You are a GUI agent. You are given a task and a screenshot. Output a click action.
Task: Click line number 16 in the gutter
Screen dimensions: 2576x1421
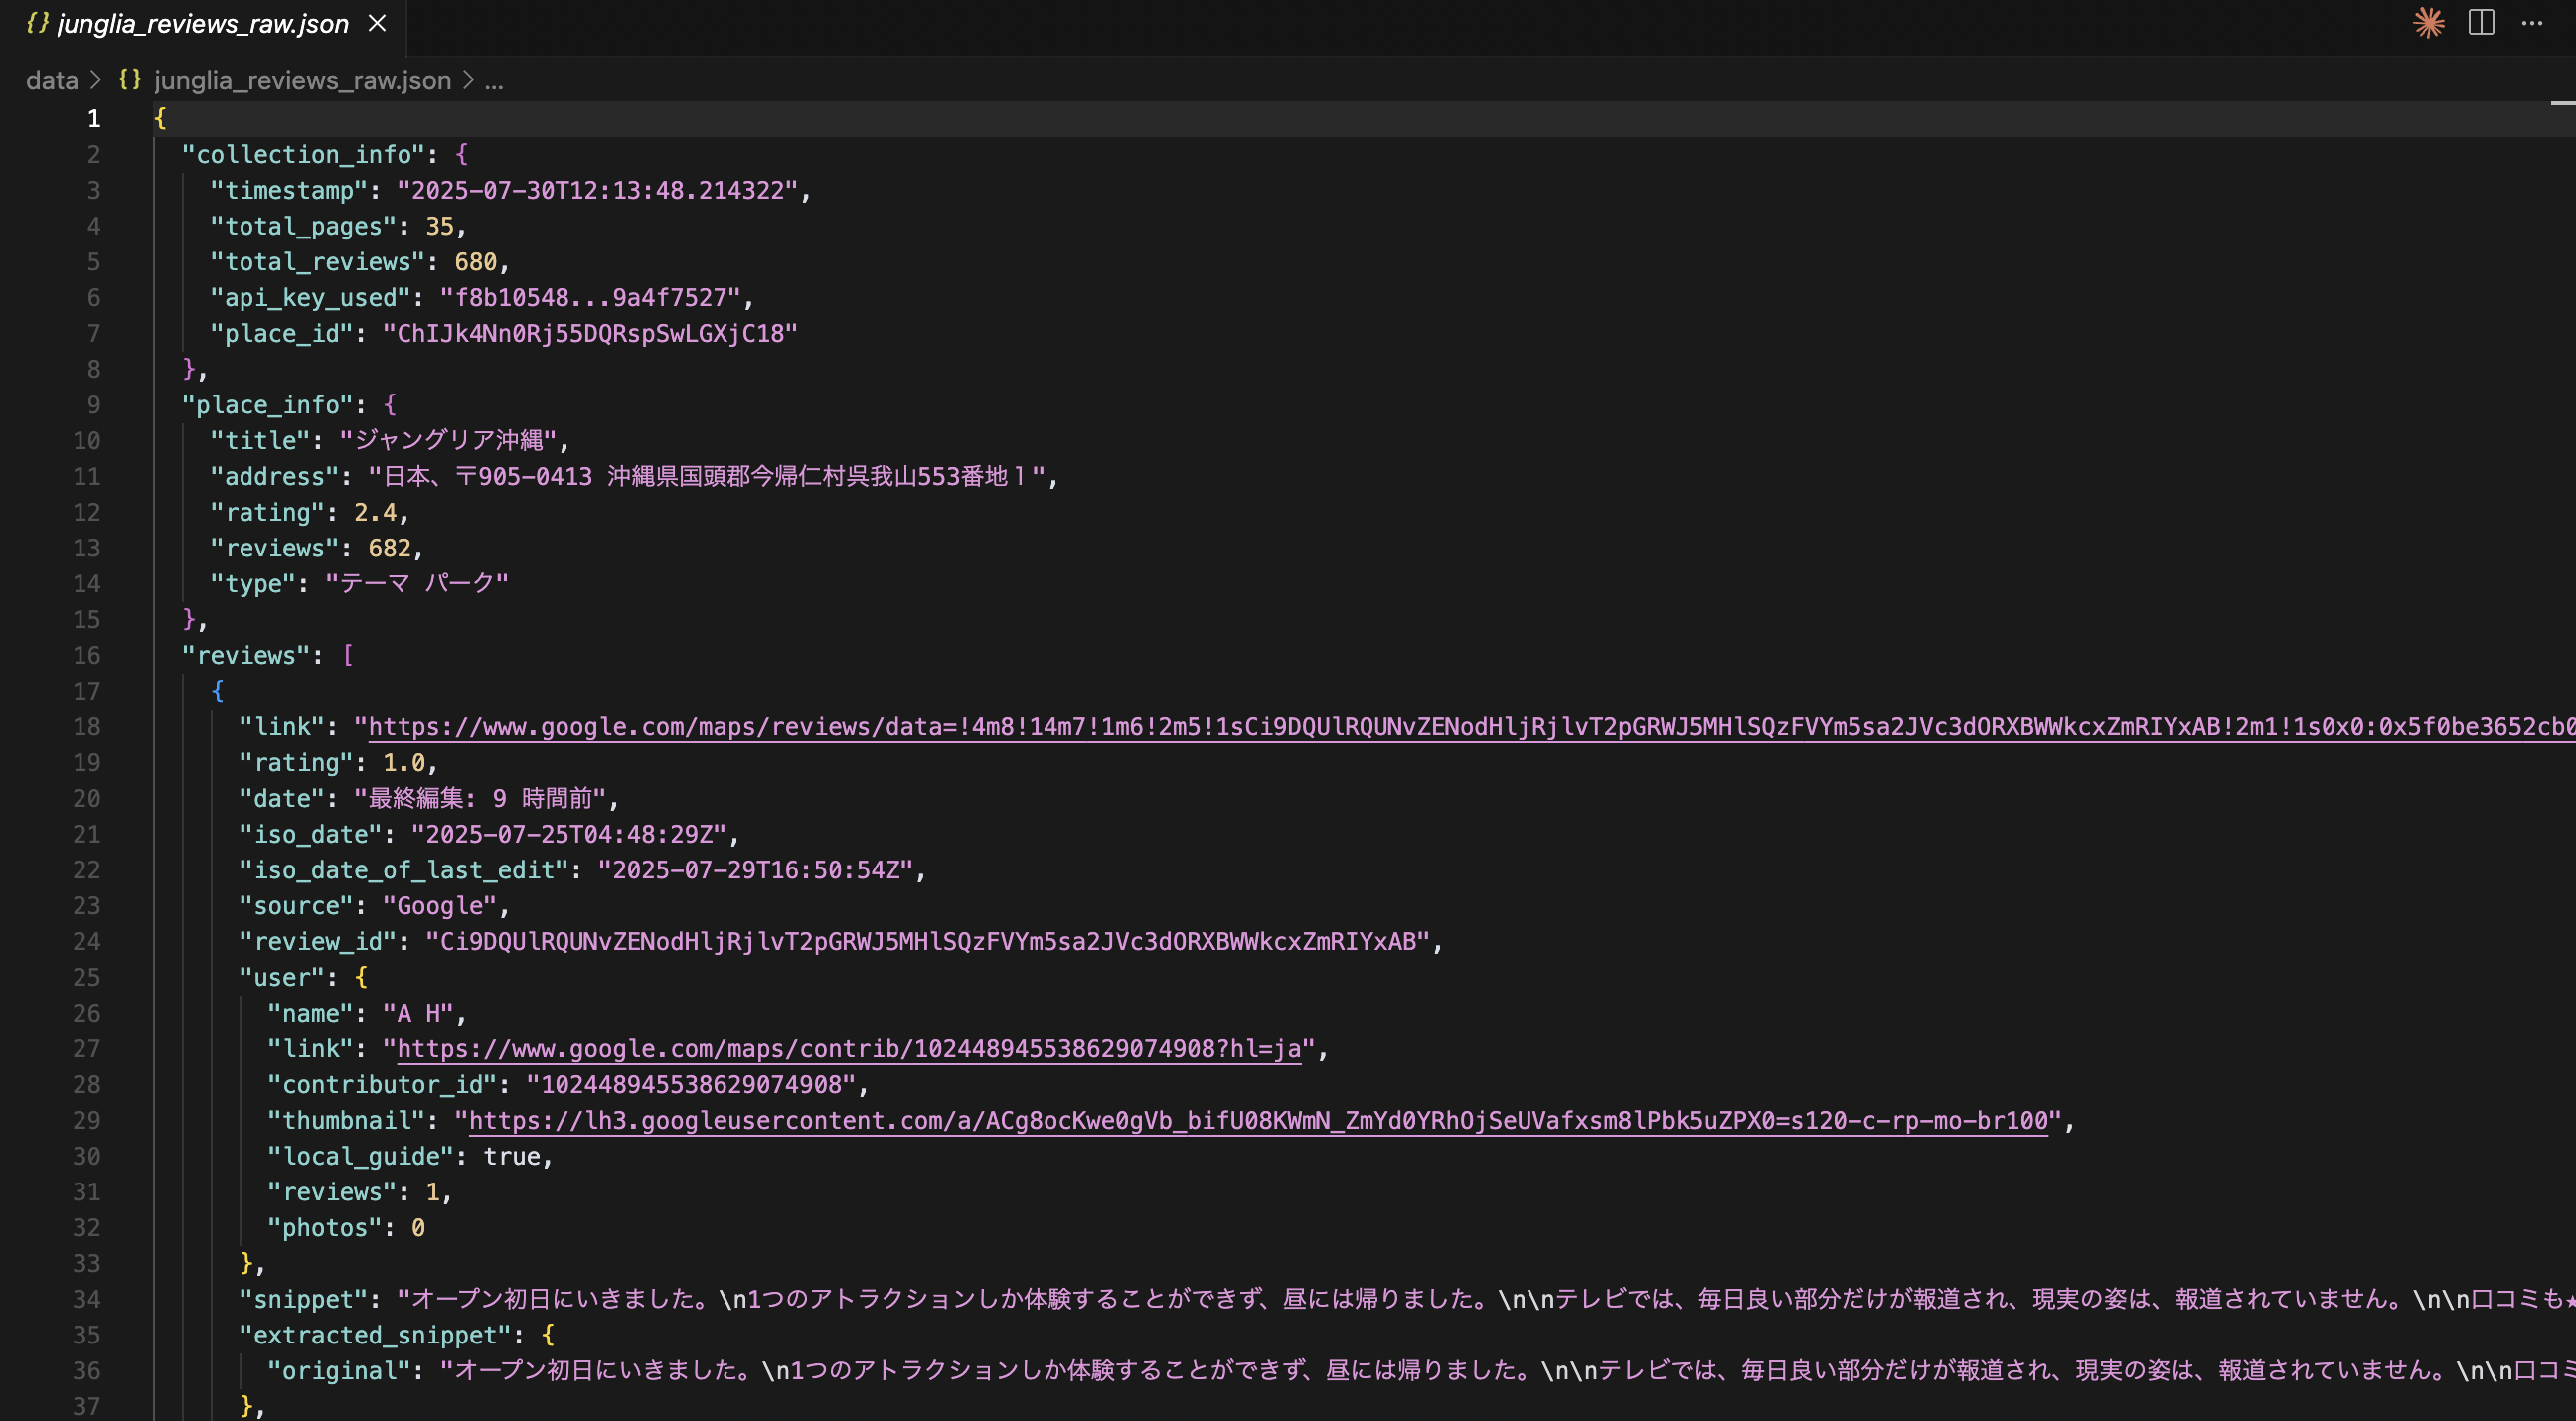click(x=86, y=656)
